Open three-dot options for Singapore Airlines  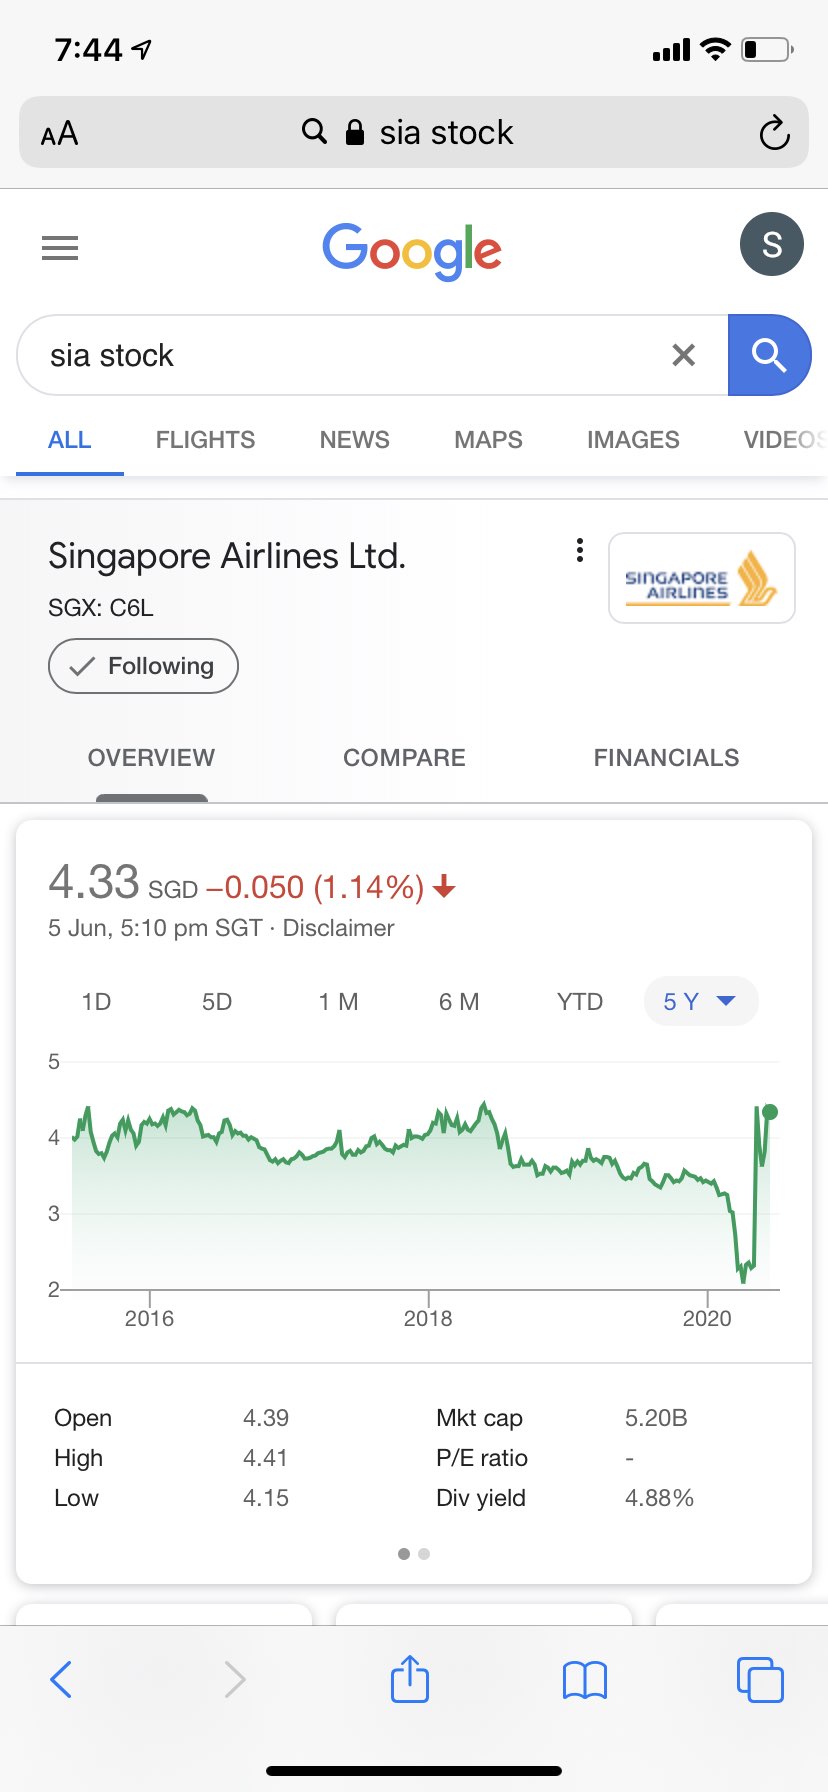(580, 550)
